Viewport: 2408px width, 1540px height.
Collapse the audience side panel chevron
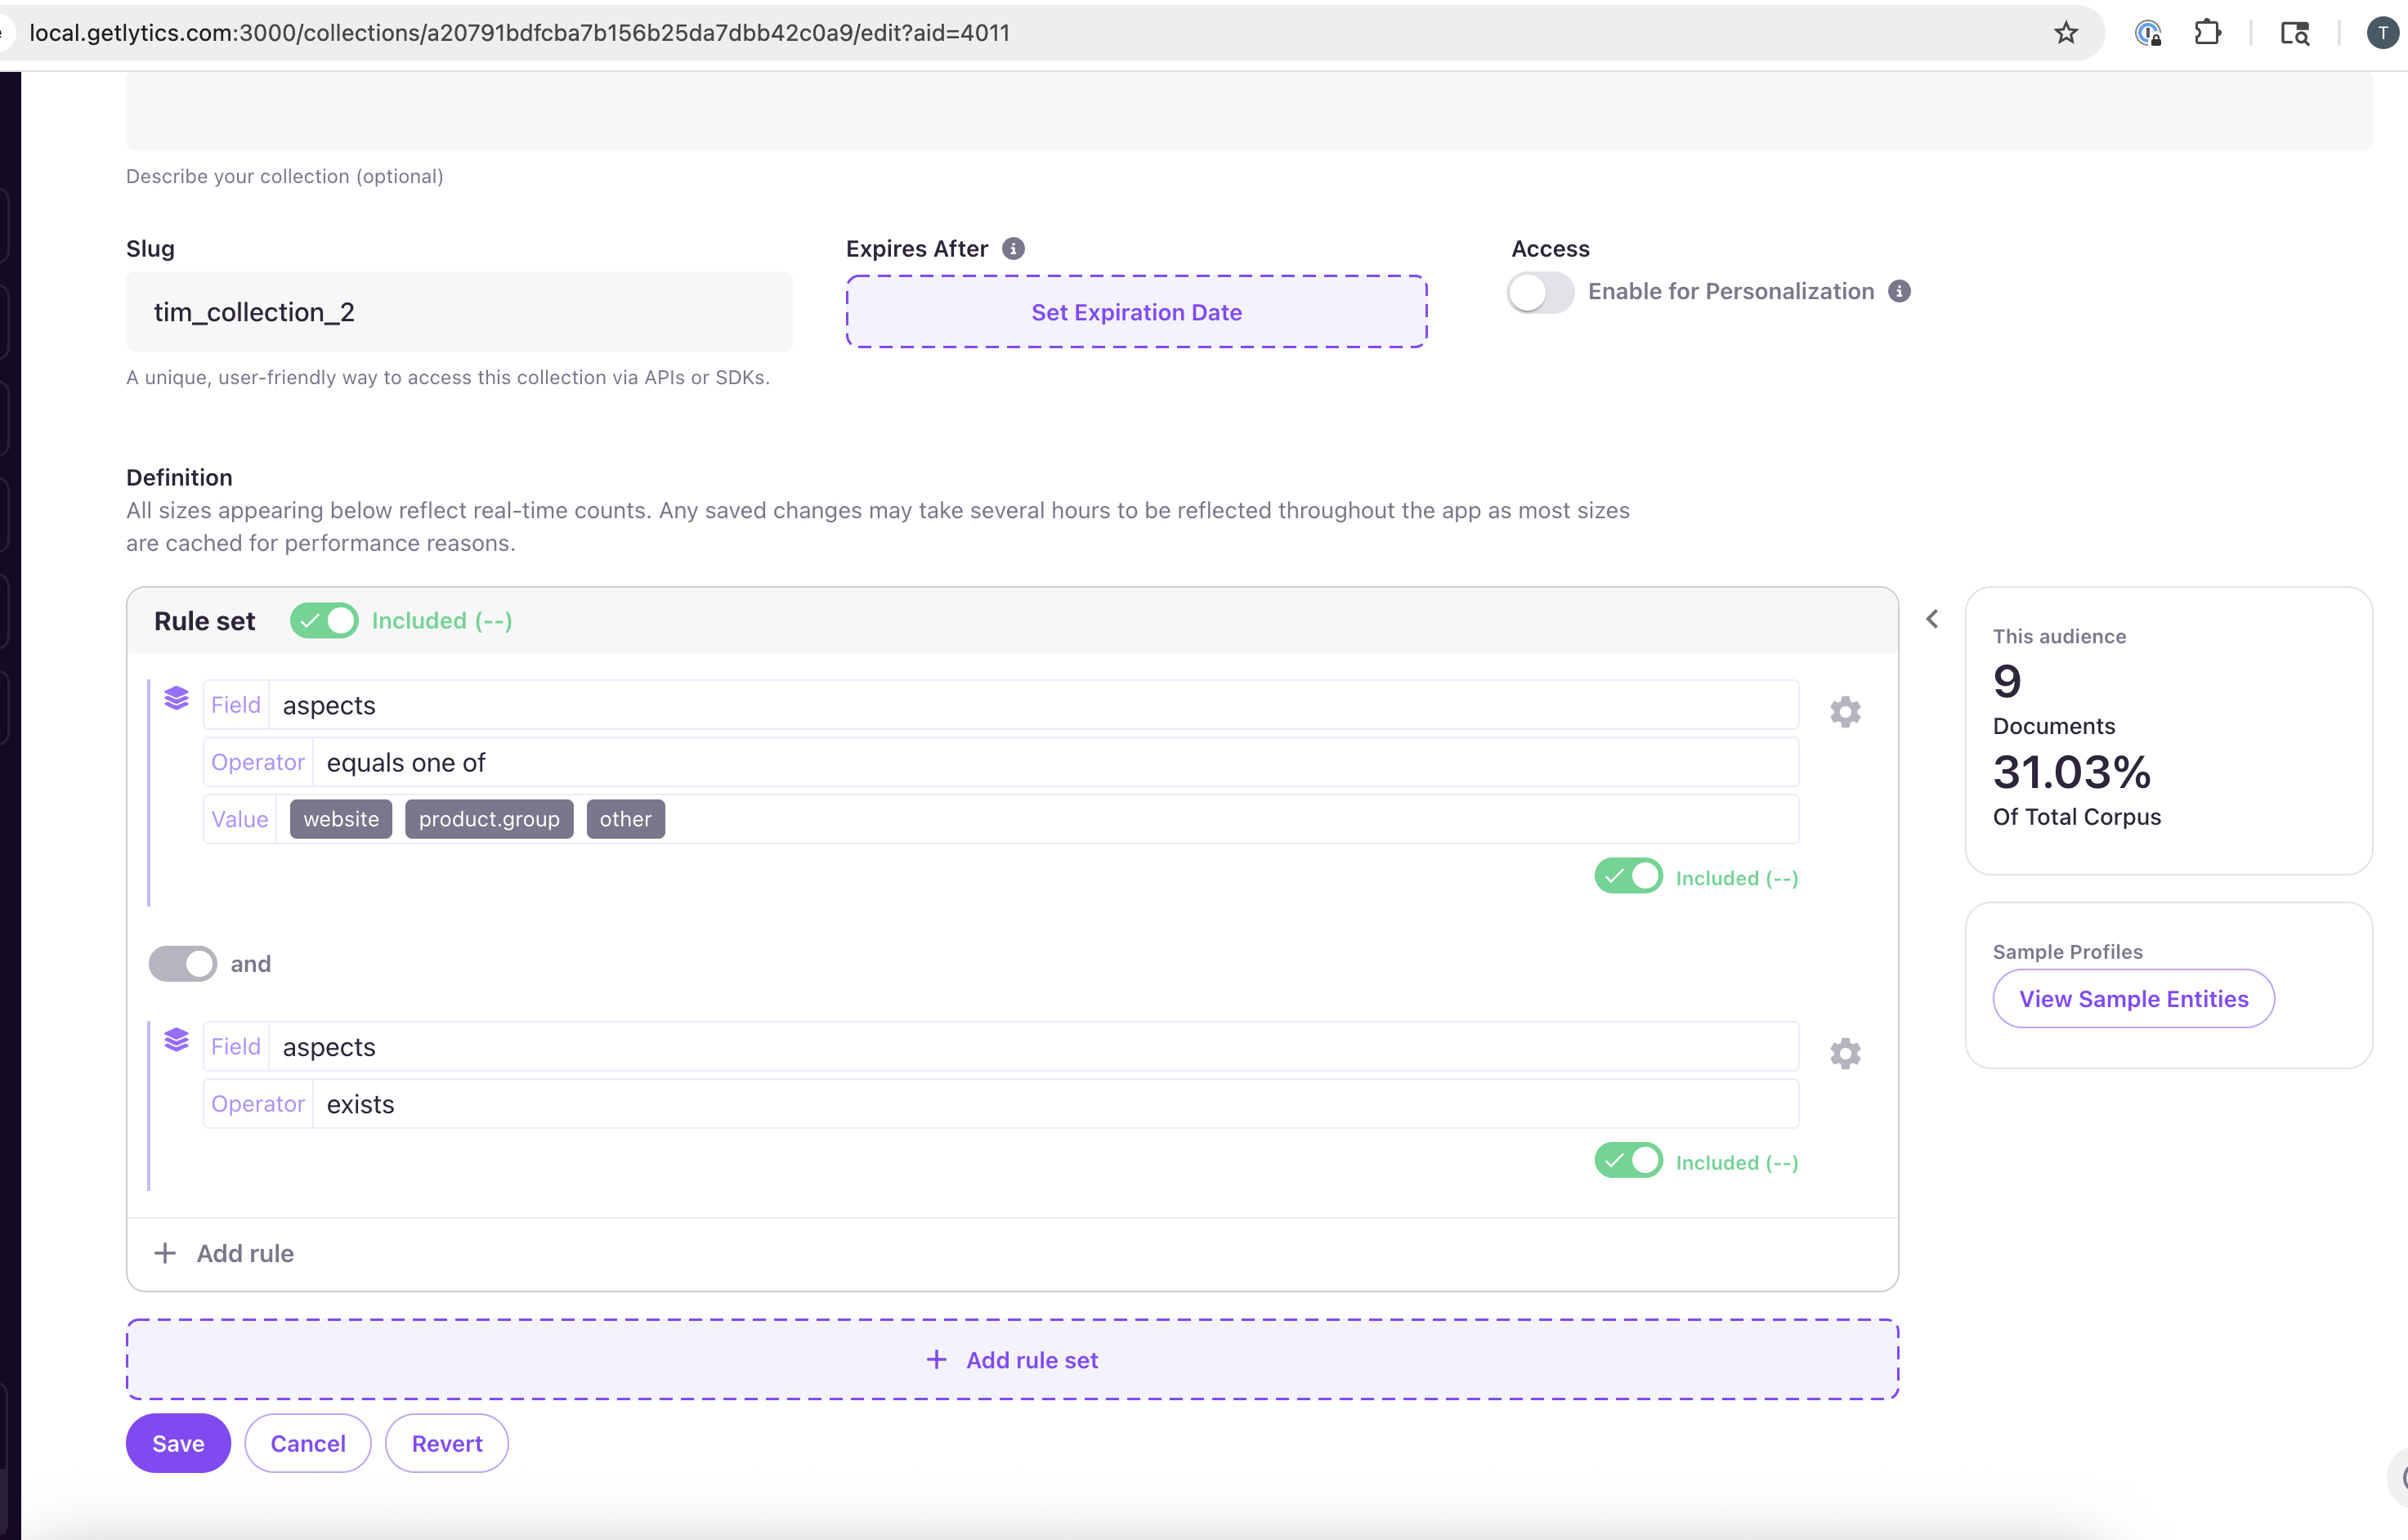(x=1932, y=620)
